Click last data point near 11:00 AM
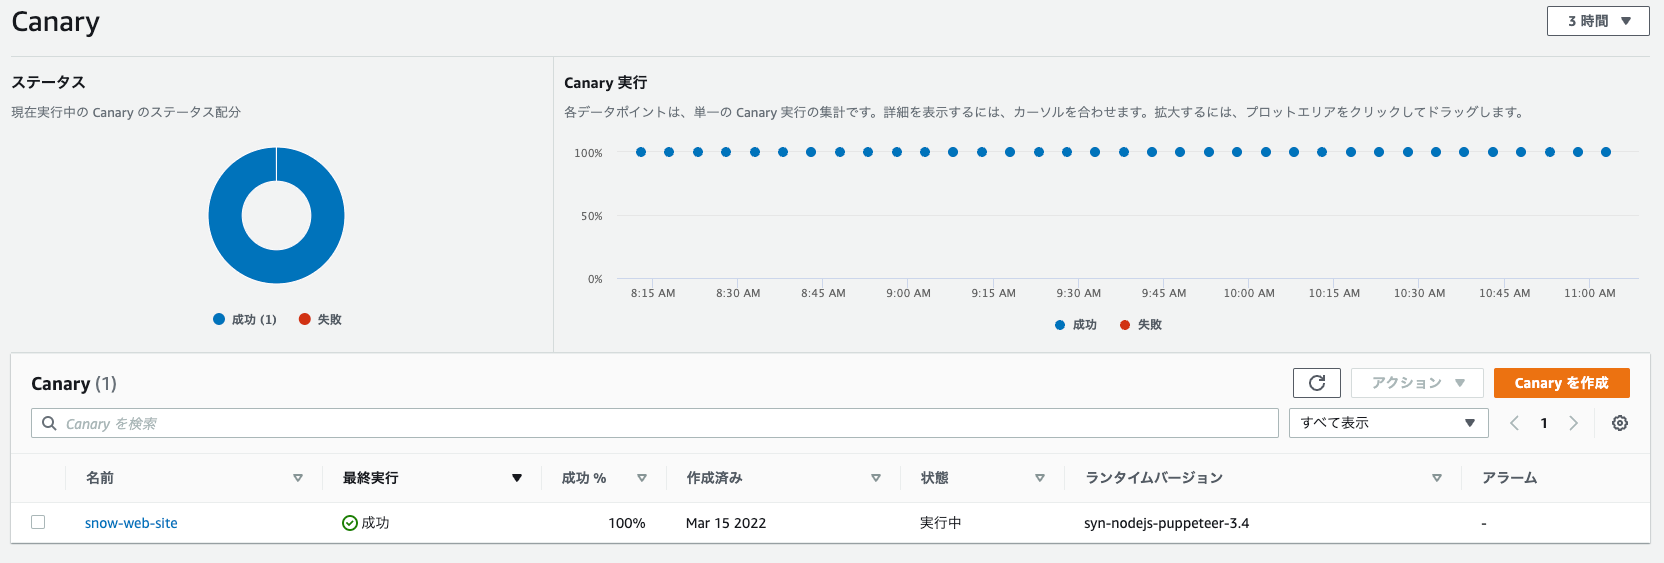The image size is (1664, 563). (1606, 152)
